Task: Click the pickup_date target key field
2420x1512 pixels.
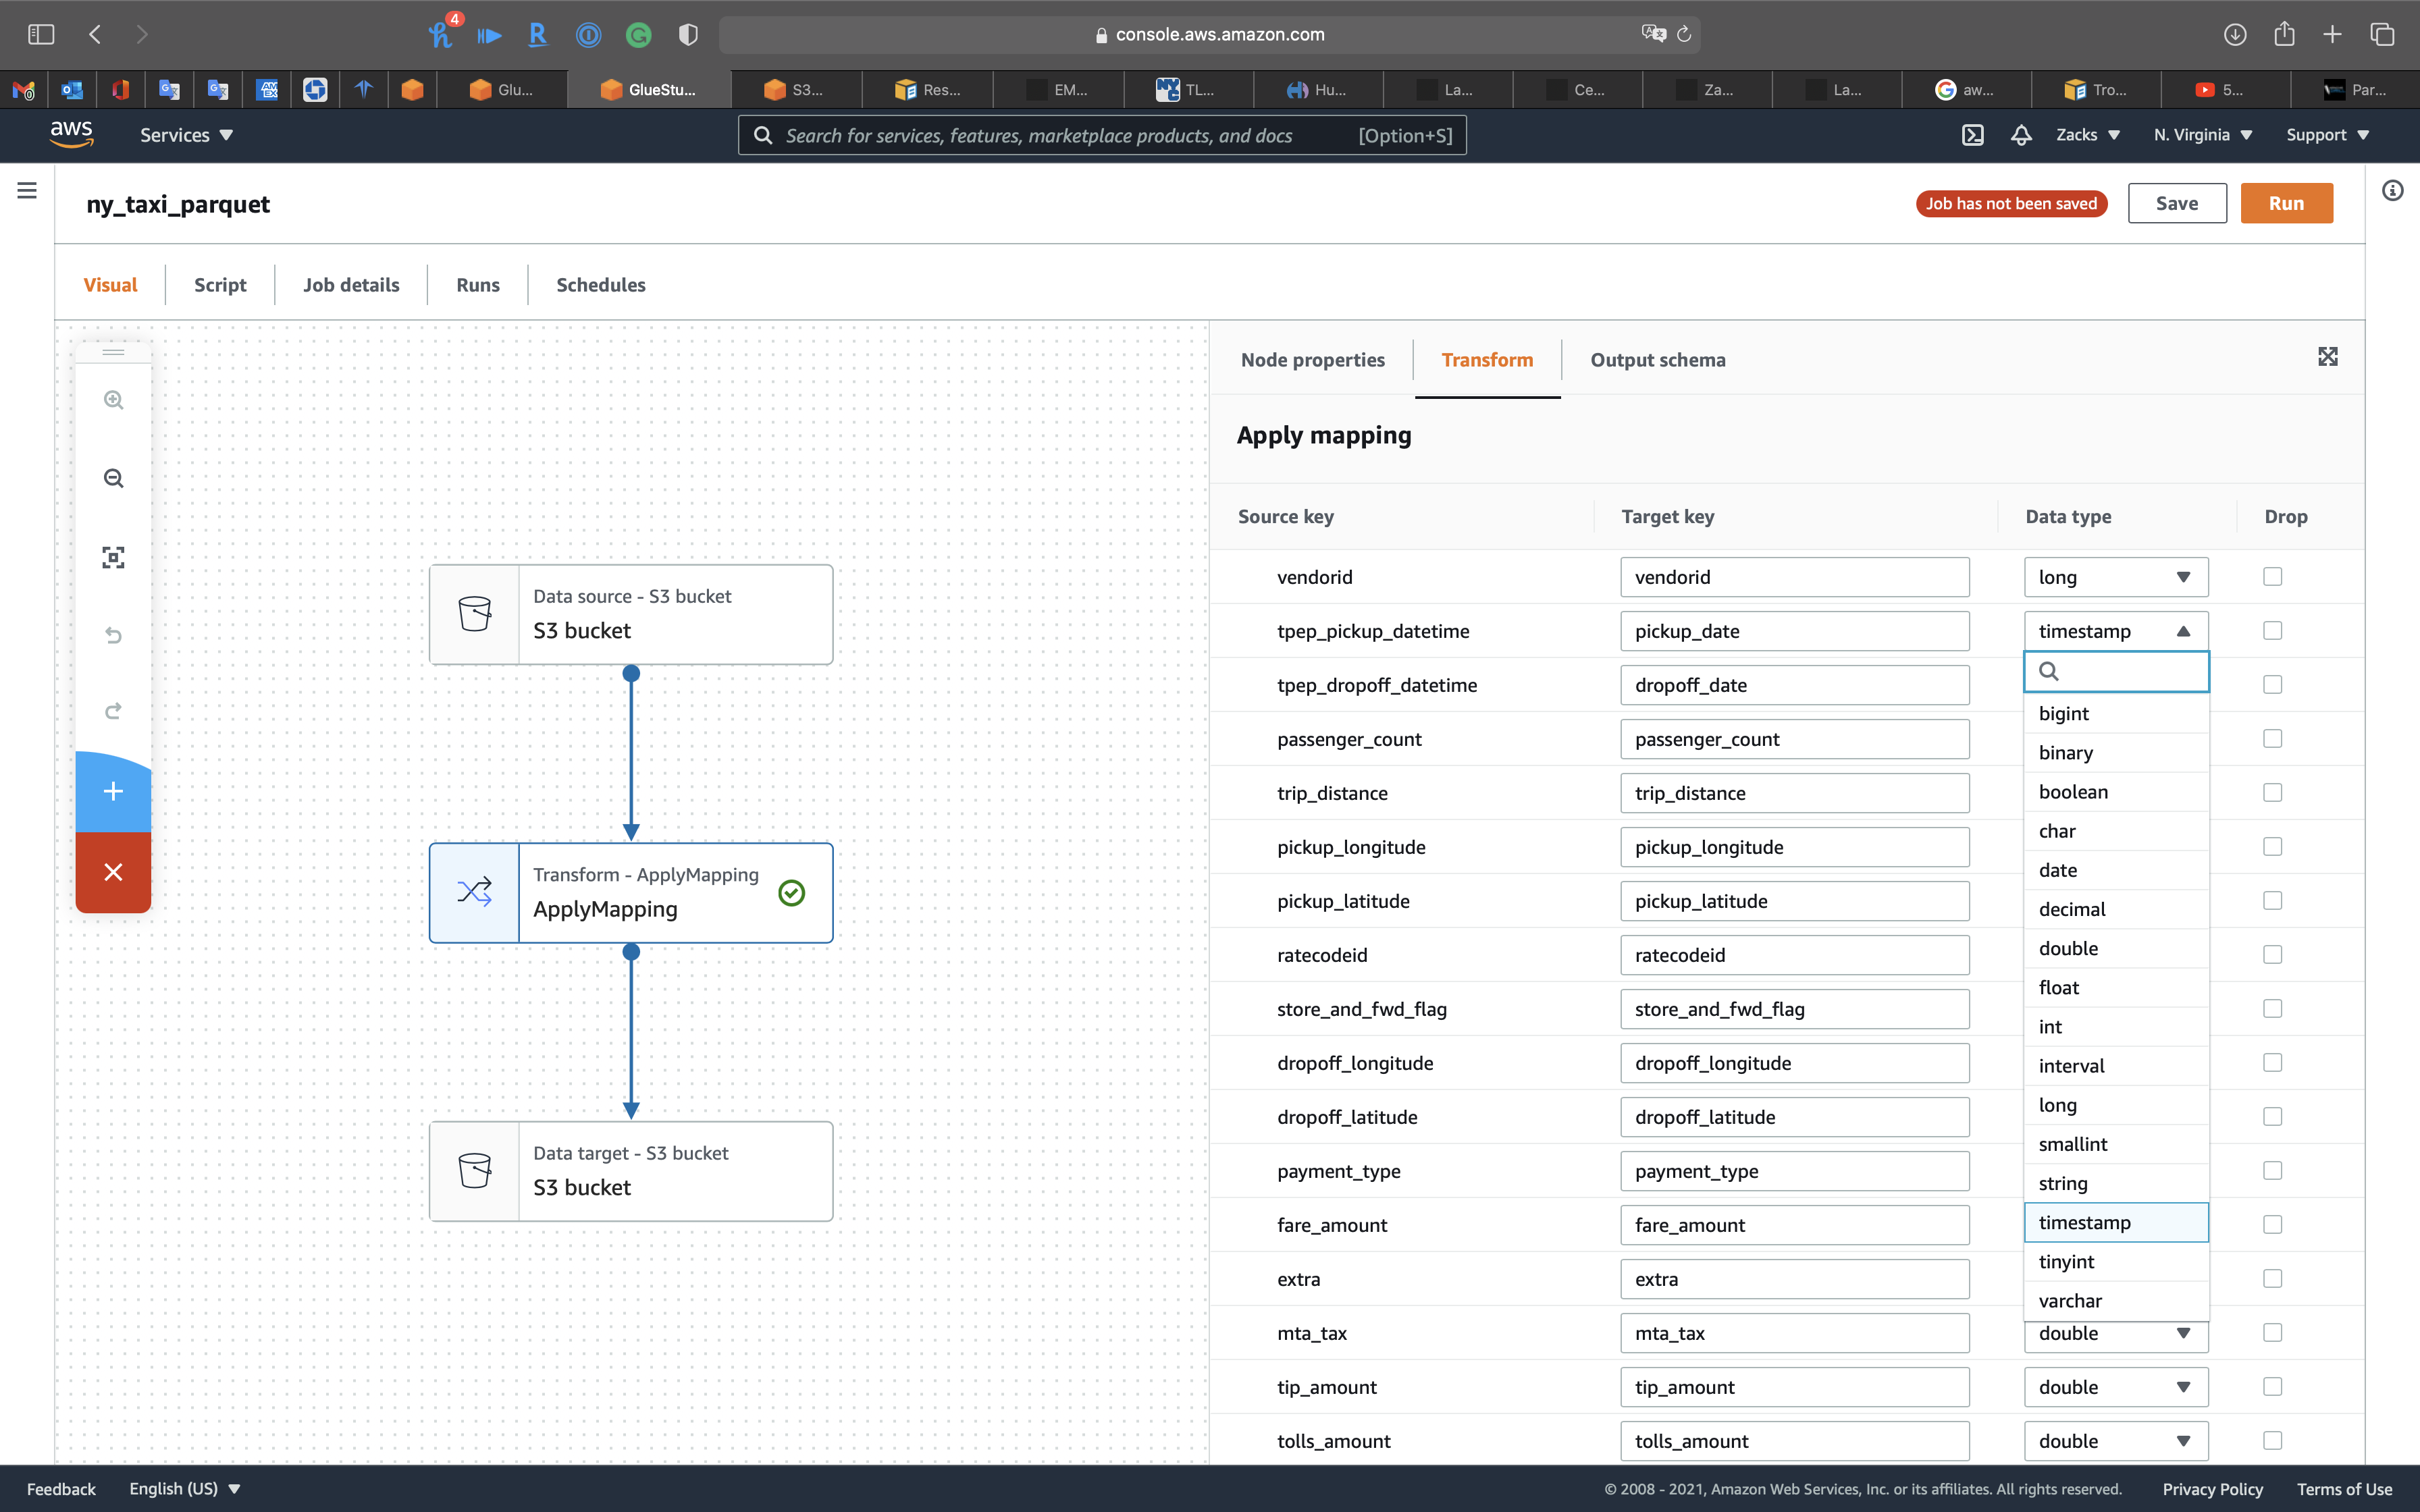Action: pos(1794,631)
